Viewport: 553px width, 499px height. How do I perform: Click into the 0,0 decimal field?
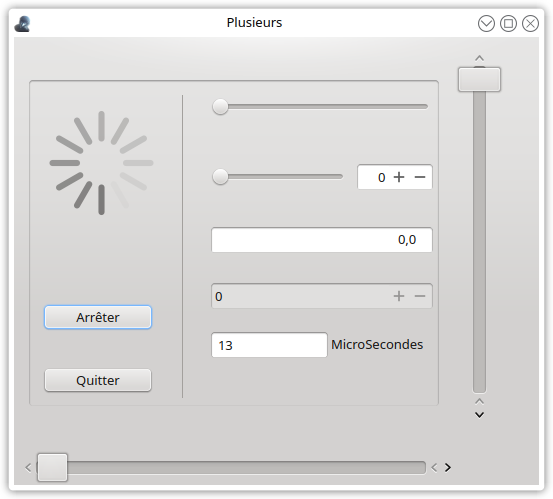tap(322, 240)
